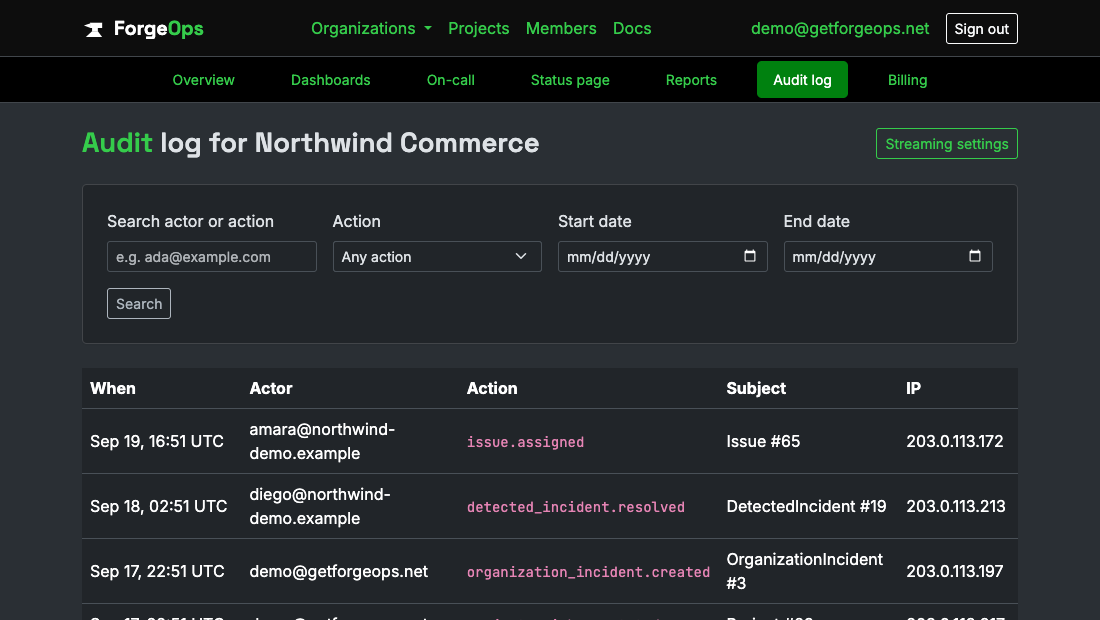Click actor amara@northwind-demo.example
Screen dimensions: 1100x620
click(322, 441)
